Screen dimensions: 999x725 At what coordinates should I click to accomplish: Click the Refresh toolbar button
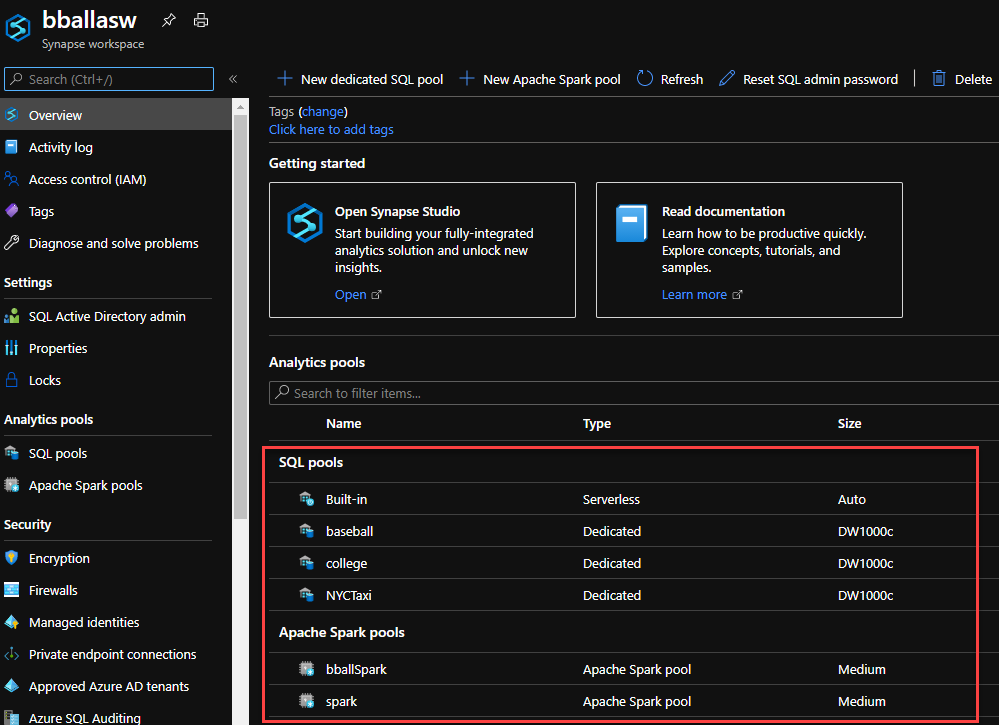point(670,79)
